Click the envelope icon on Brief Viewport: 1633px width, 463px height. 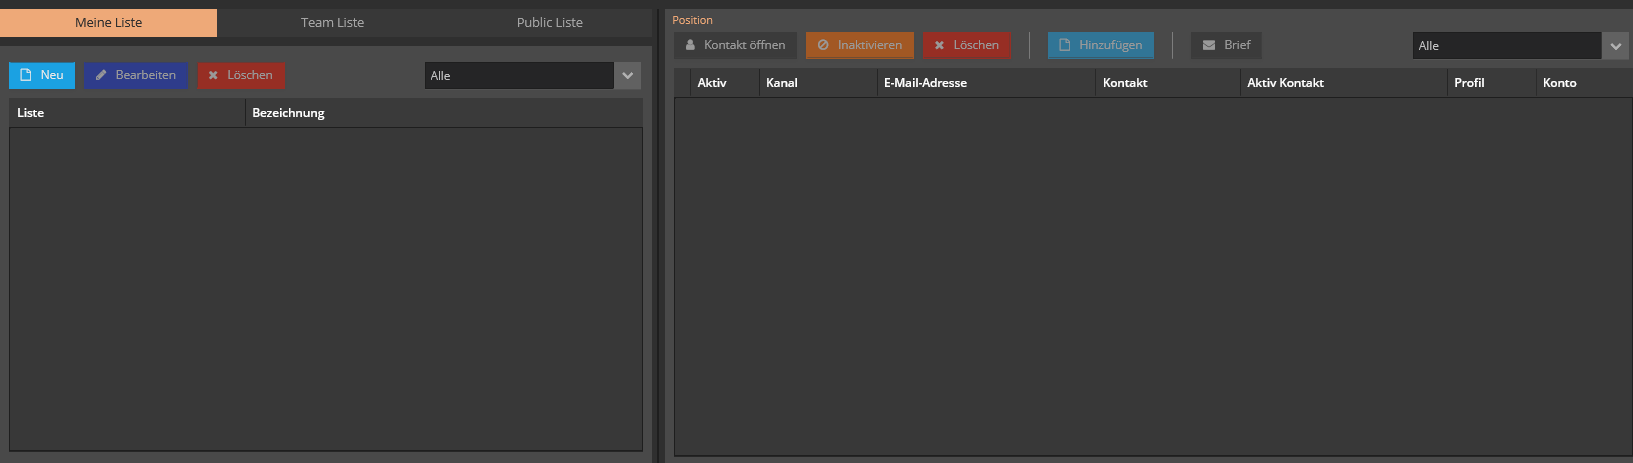[1209, 45]
